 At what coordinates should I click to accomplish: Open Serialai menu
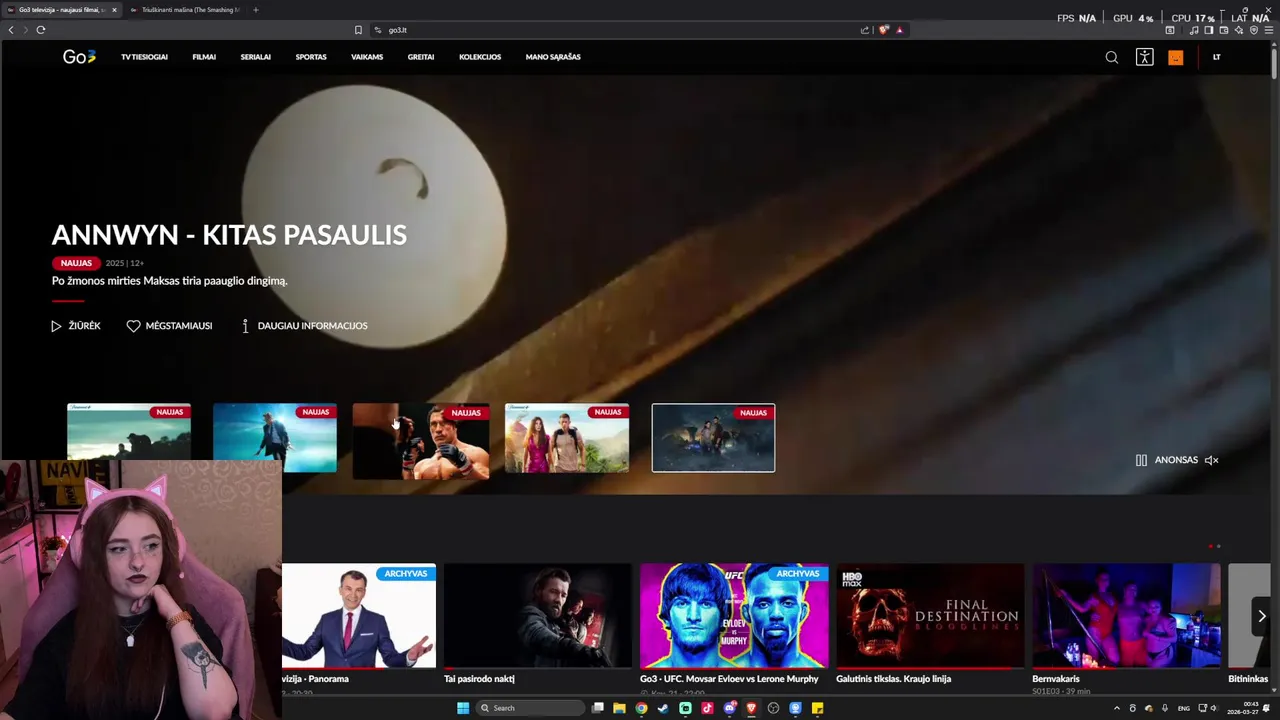point(256,57)
